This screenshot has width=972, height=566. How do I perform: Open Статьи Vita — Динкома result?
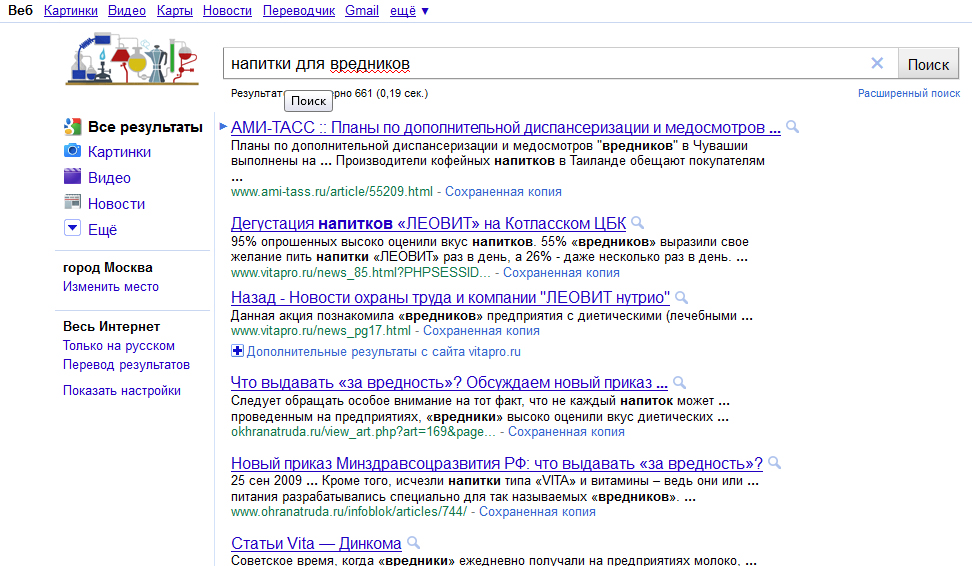pos(316,544)
